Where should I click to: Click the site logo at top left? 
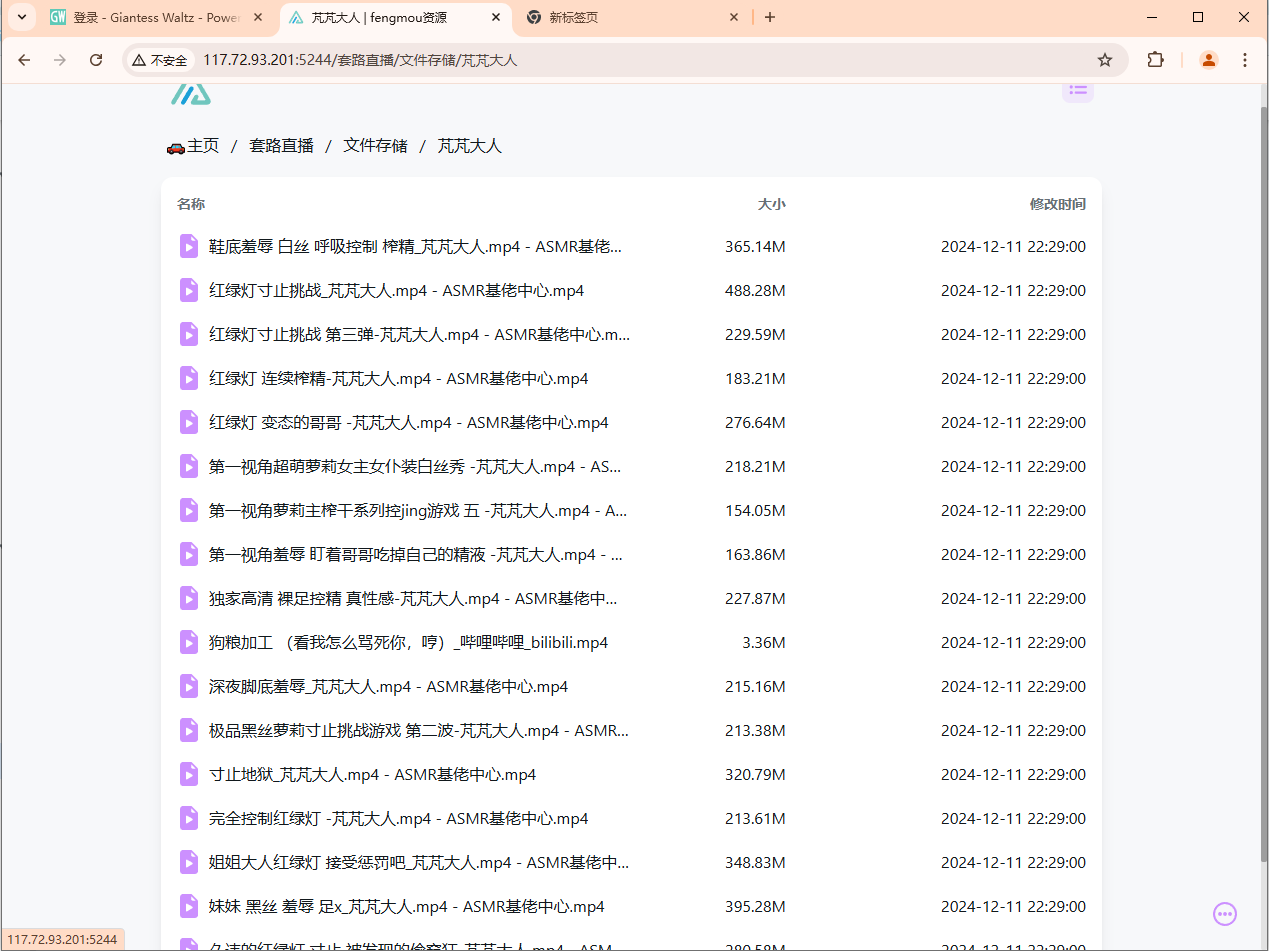coord(190,95)
